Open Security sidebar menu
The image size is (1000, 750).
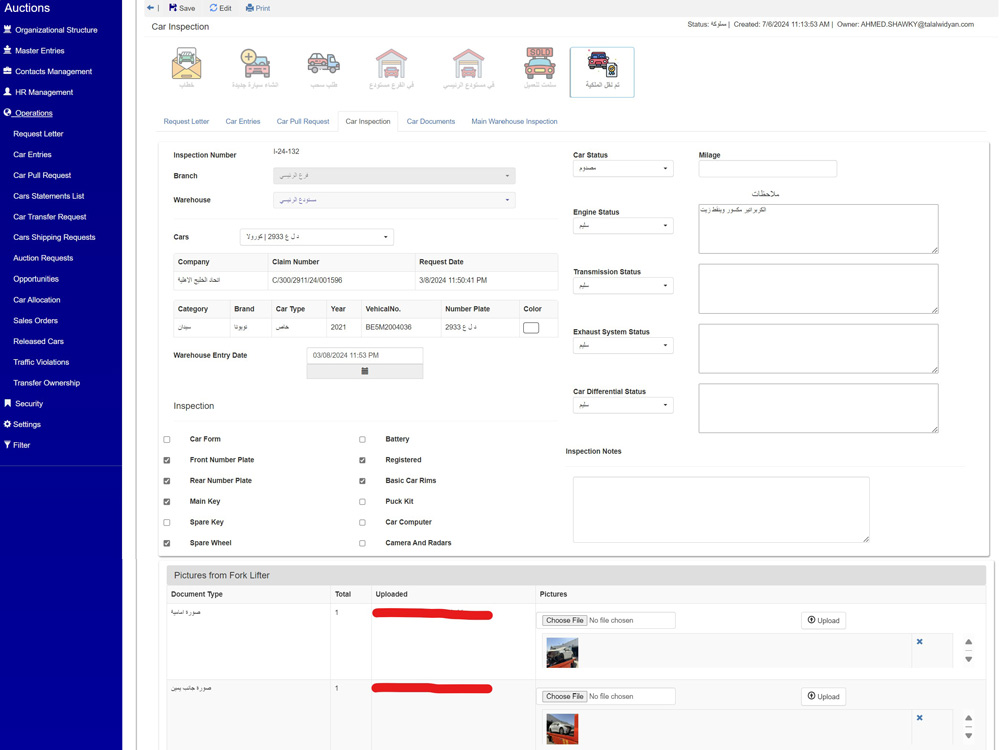(x=29, y=404)
